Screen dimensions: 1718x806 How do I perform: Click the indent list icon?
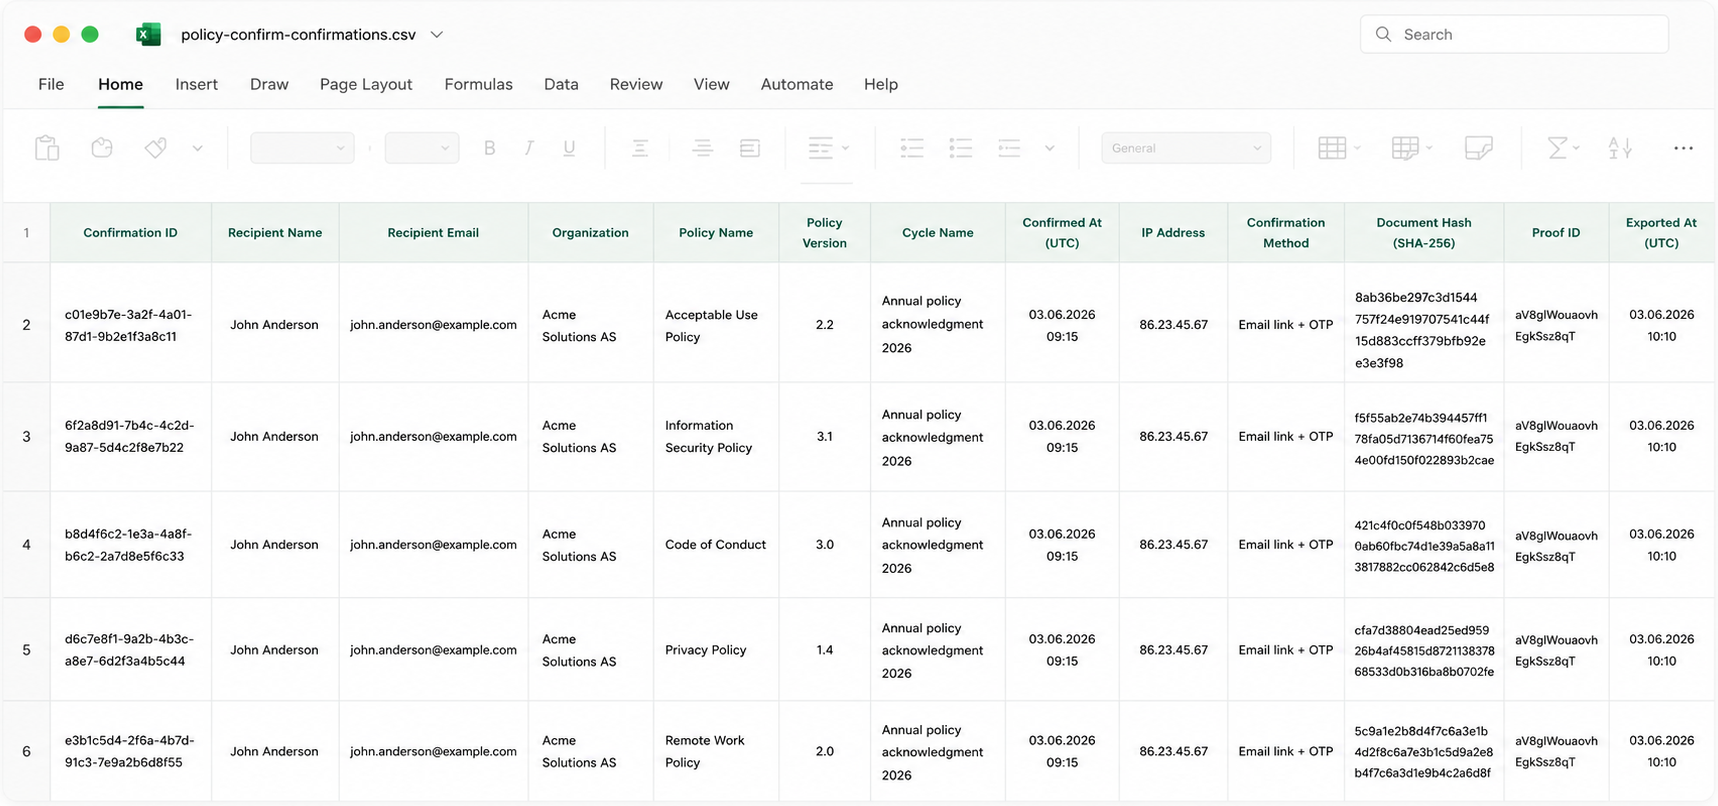(1009, 148)
